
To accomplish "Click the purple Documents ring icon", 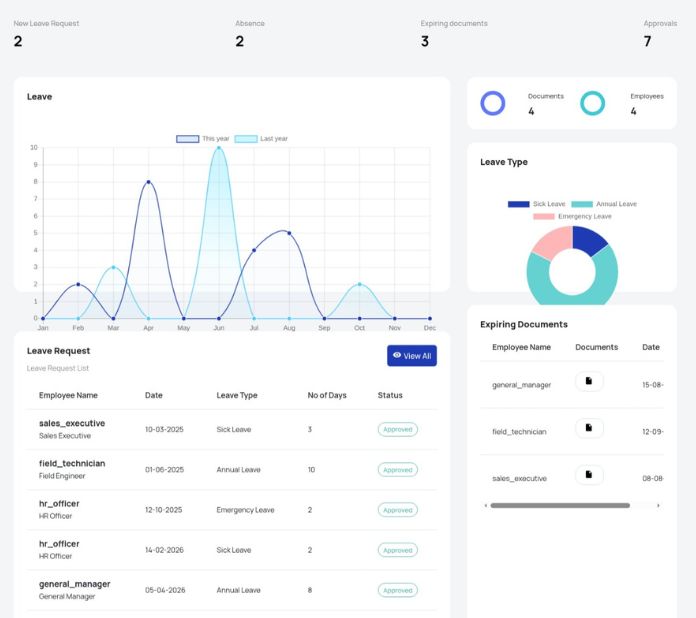I will (x=493, y=103).
